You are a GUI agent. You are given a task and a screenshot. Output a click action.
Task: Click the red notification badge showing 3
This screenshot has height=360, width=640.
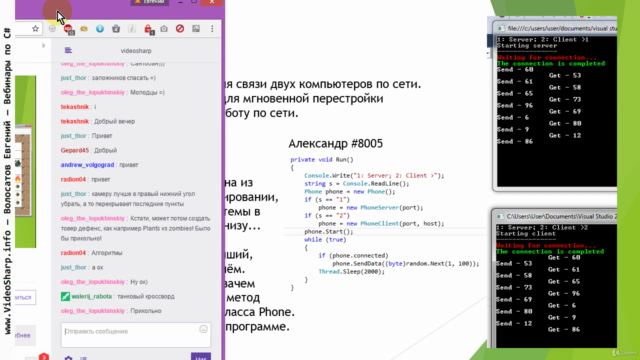click(44, 357)
